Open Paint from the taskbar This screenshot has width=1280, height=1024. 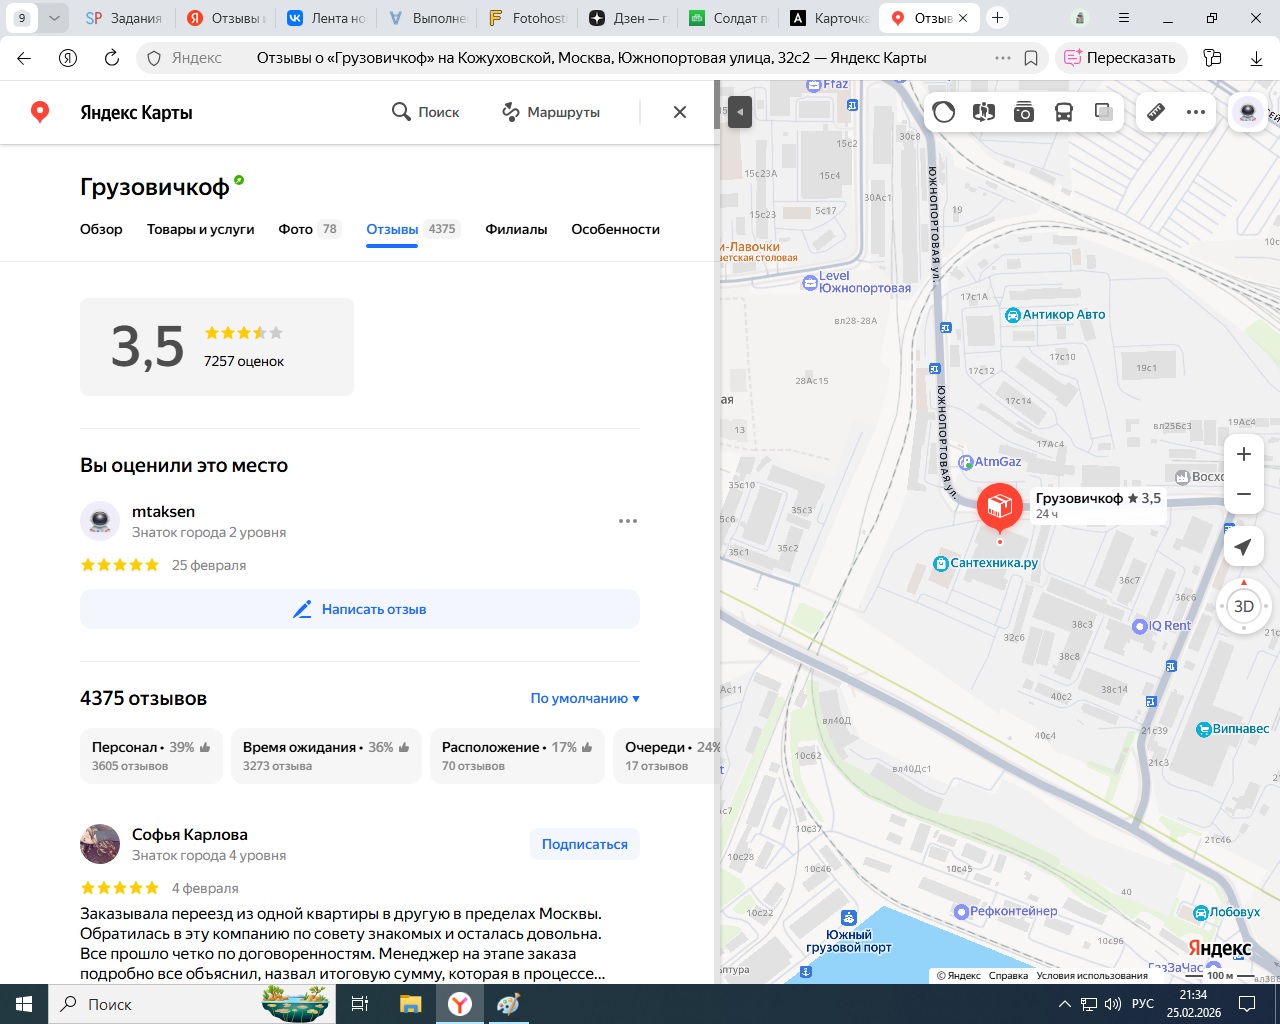pos(508,1004)
